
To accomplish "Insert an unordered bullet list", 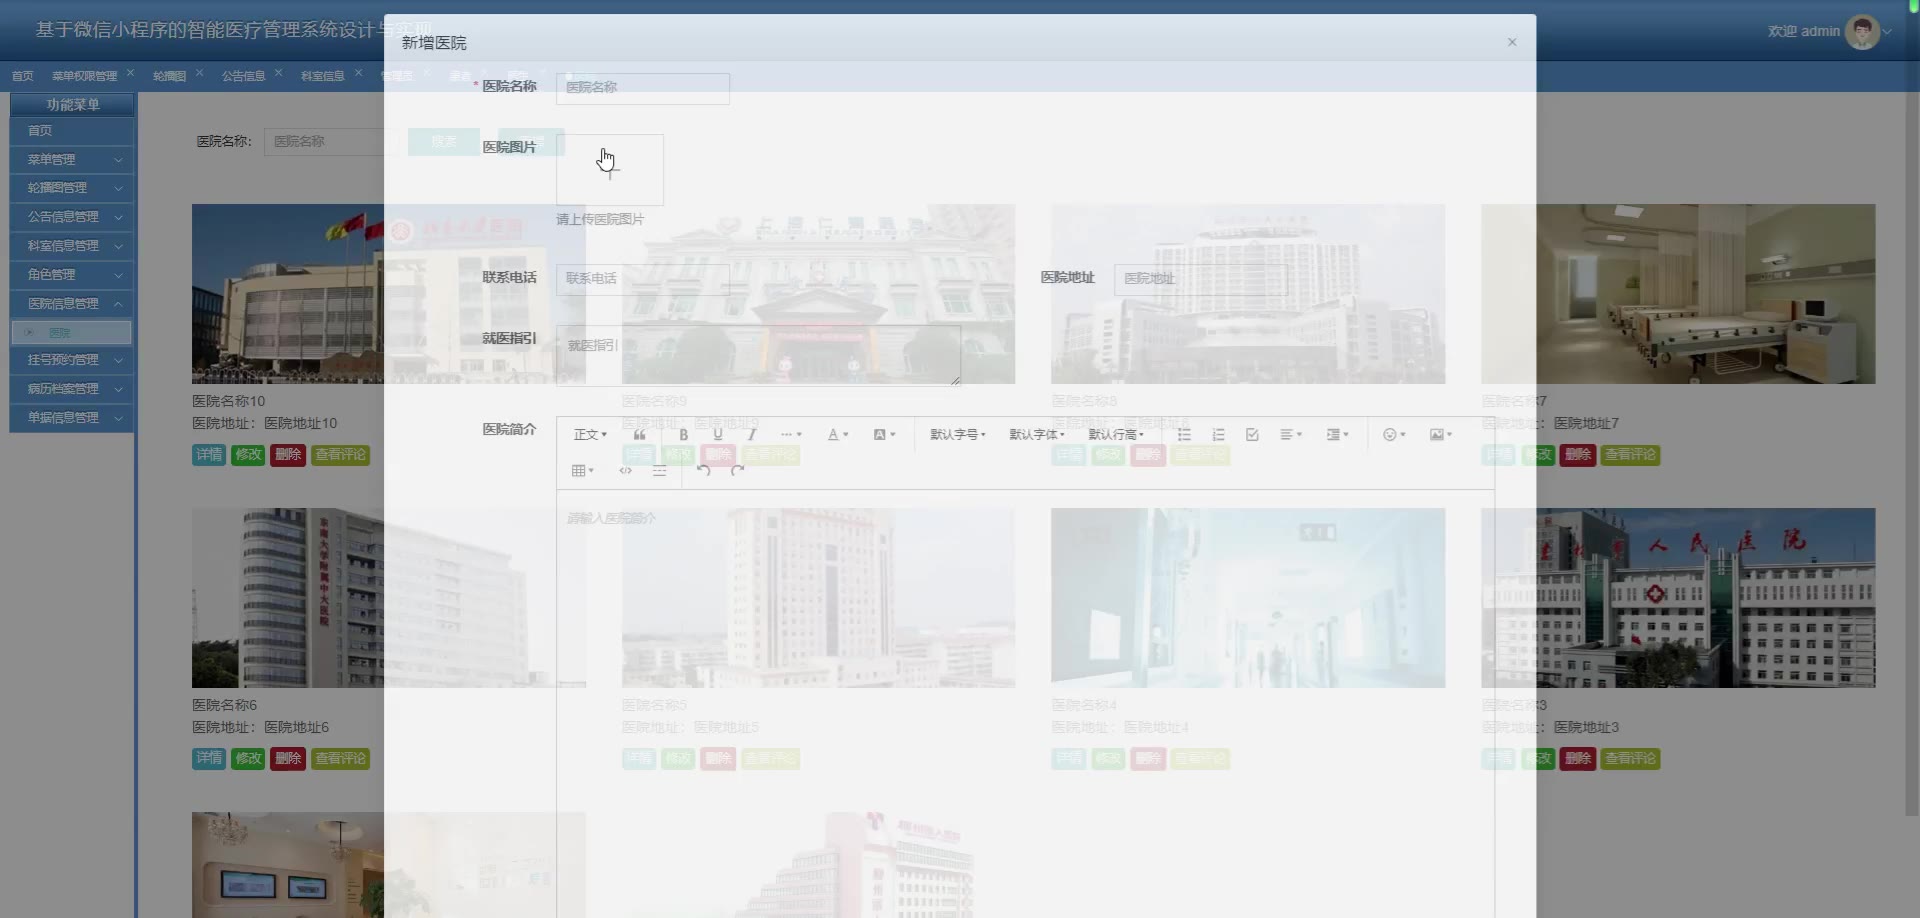I will click(1184, 435).
